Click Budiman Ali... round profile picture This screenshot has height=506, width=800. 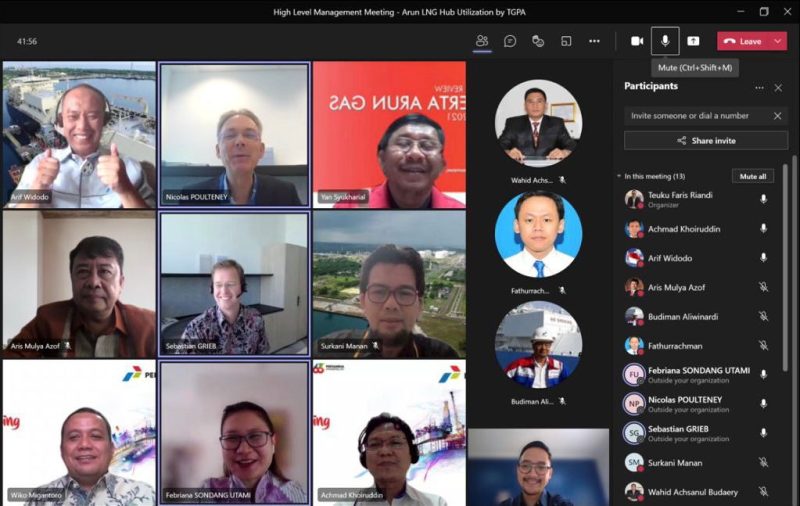click(x=538, y=345)
